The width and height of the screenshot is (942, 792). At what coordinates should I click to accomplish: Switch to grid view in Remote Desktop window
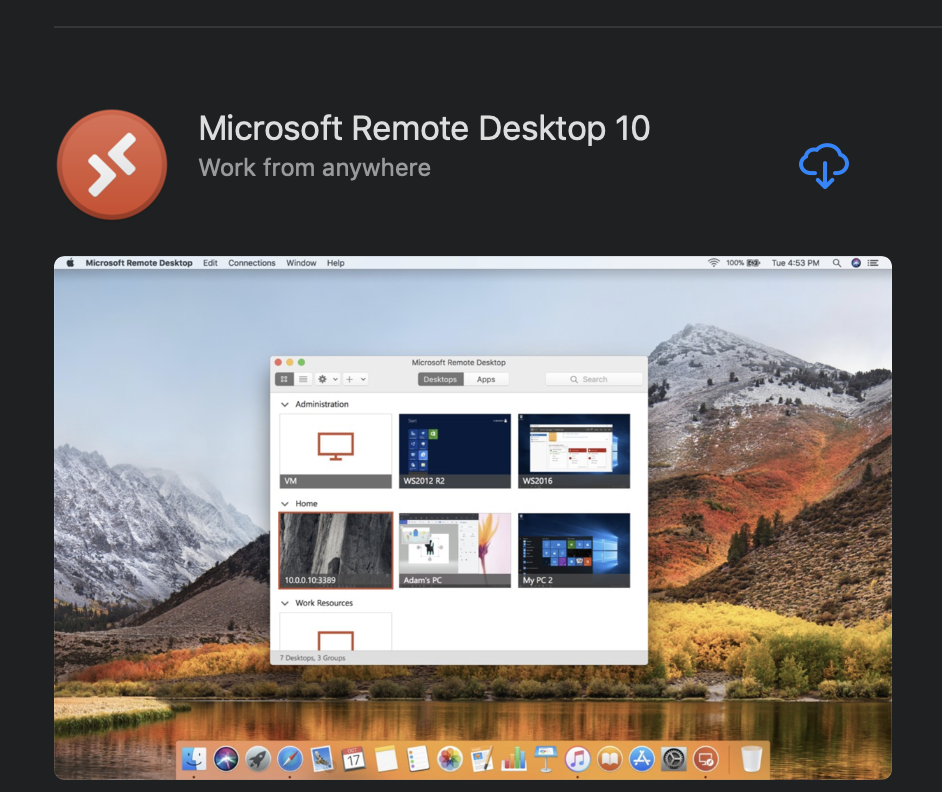pyautogui.click(x=284, y=379)
